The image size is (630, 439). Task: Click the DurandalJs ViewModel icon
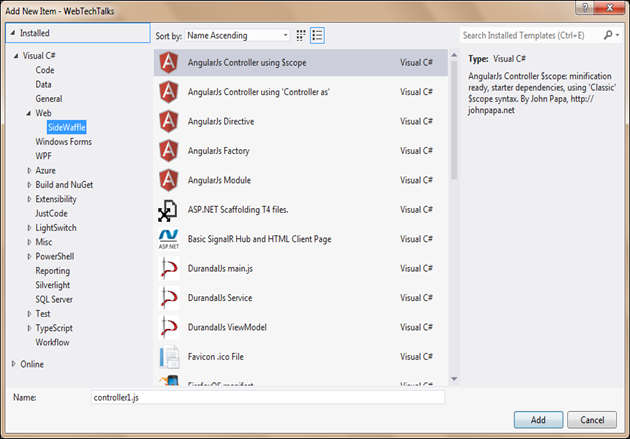pos(169,327)
